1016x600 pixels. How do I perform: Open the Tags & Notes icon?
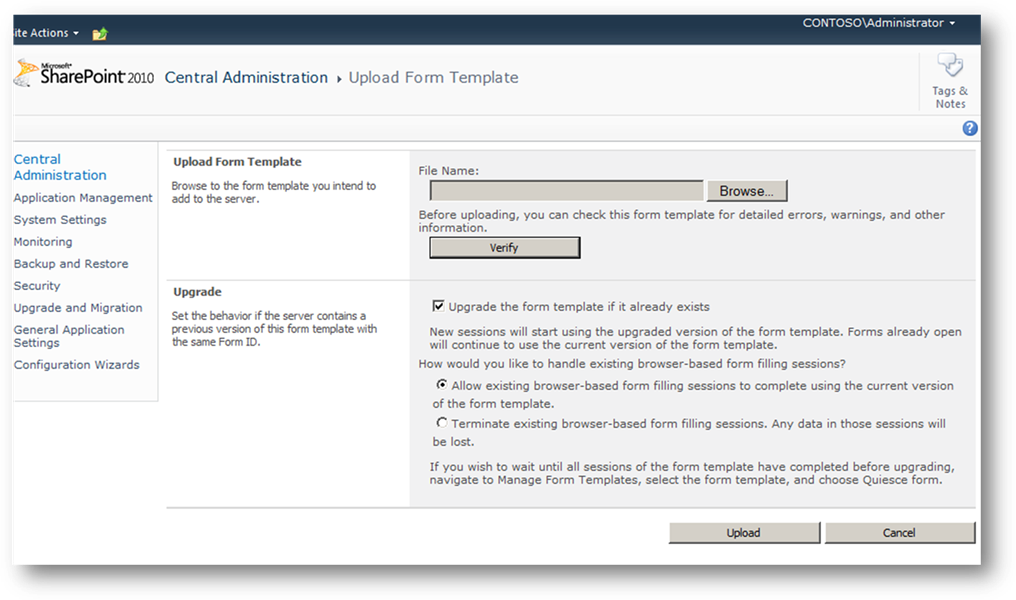(x=949, y=81)
